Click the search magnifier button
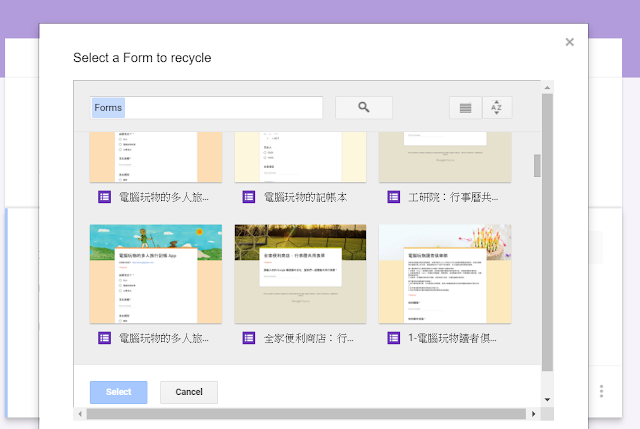This screenshot has height=429, width=640. coord(364,107)
